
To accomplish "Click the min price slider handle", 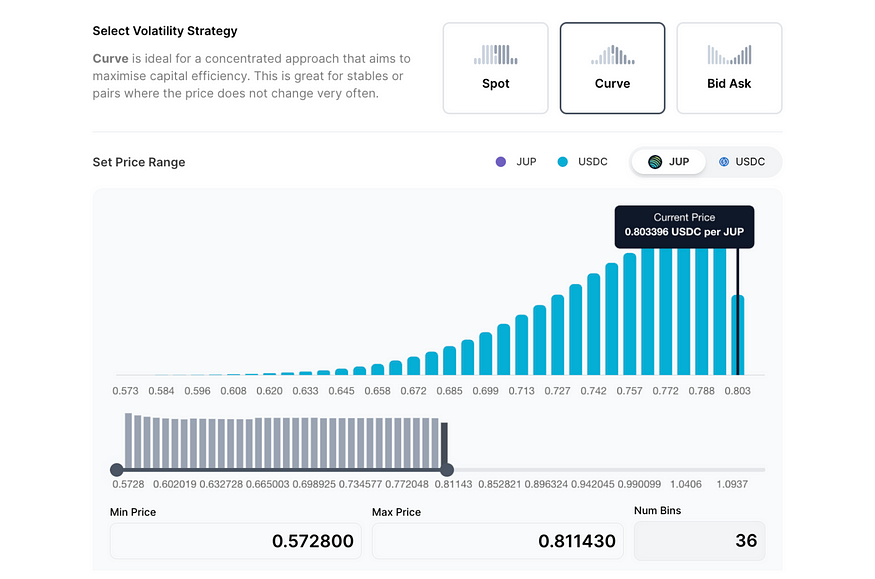I will [117, 470].
